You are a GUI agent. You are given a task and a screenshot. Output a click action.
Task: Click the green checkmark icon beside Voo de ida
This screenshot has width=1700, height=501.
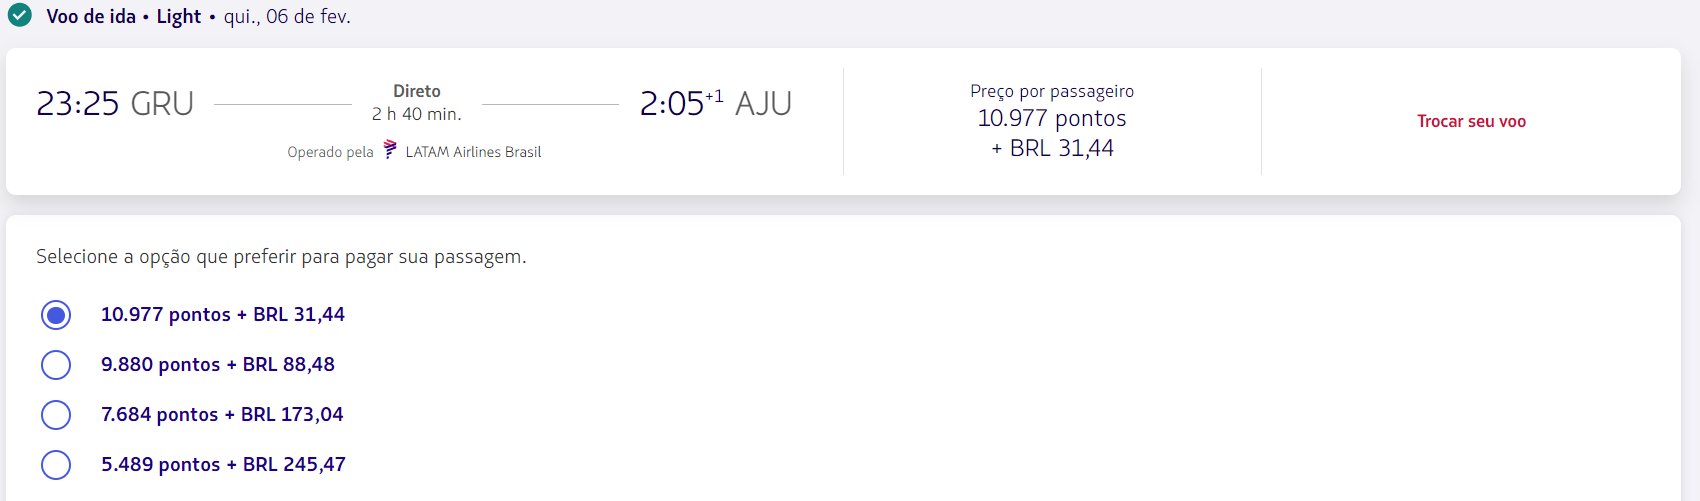(20, 16)
